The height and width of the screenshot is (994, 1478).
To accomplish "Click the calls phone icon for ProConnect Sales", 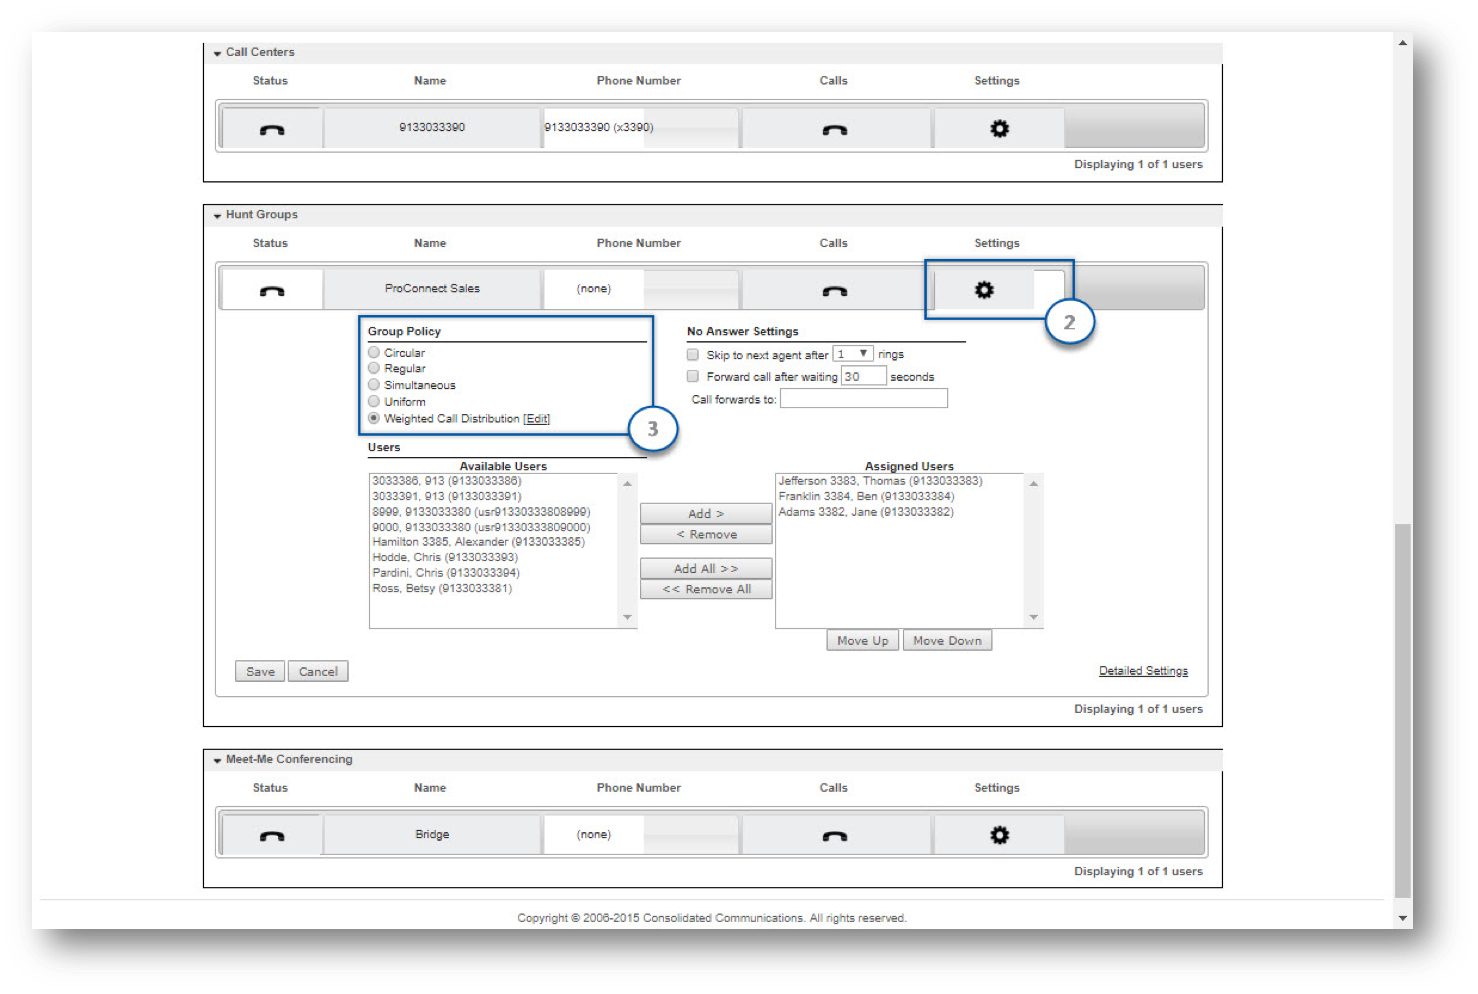I will coord(835,291).
